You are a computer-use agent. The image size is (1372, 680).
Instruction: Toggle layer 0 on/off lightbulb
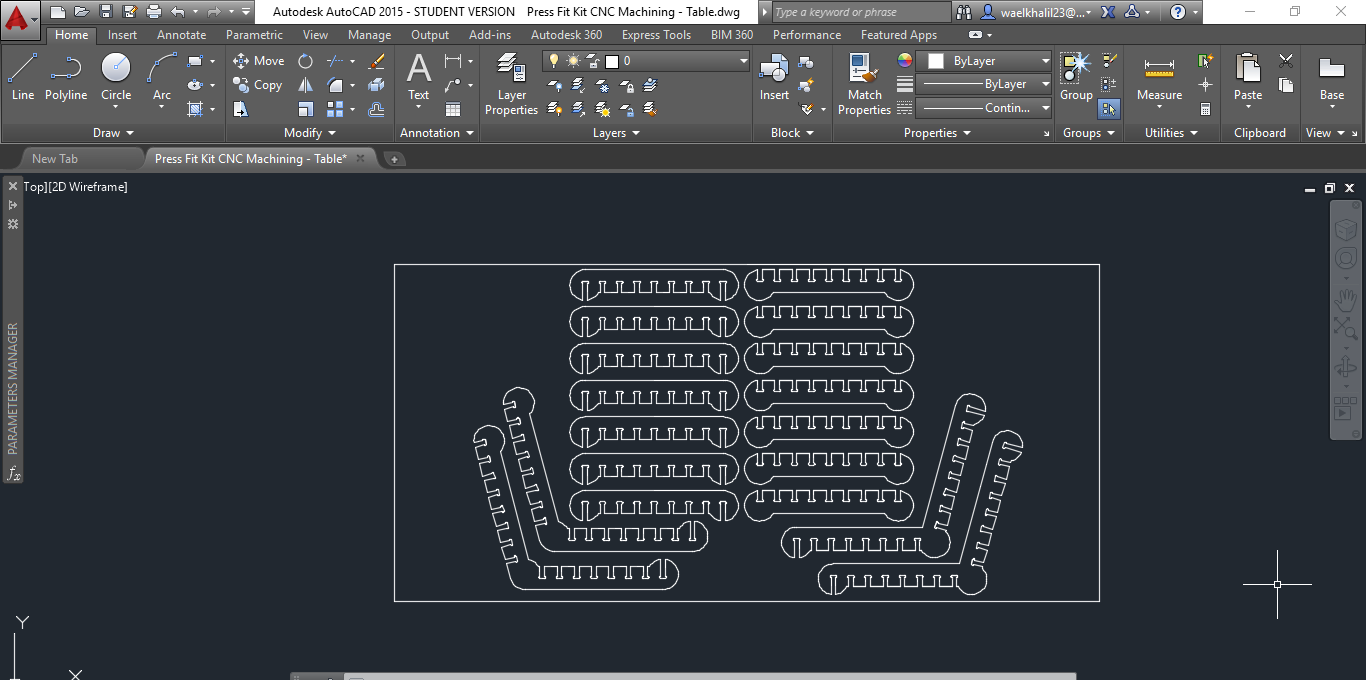(554, 61)
